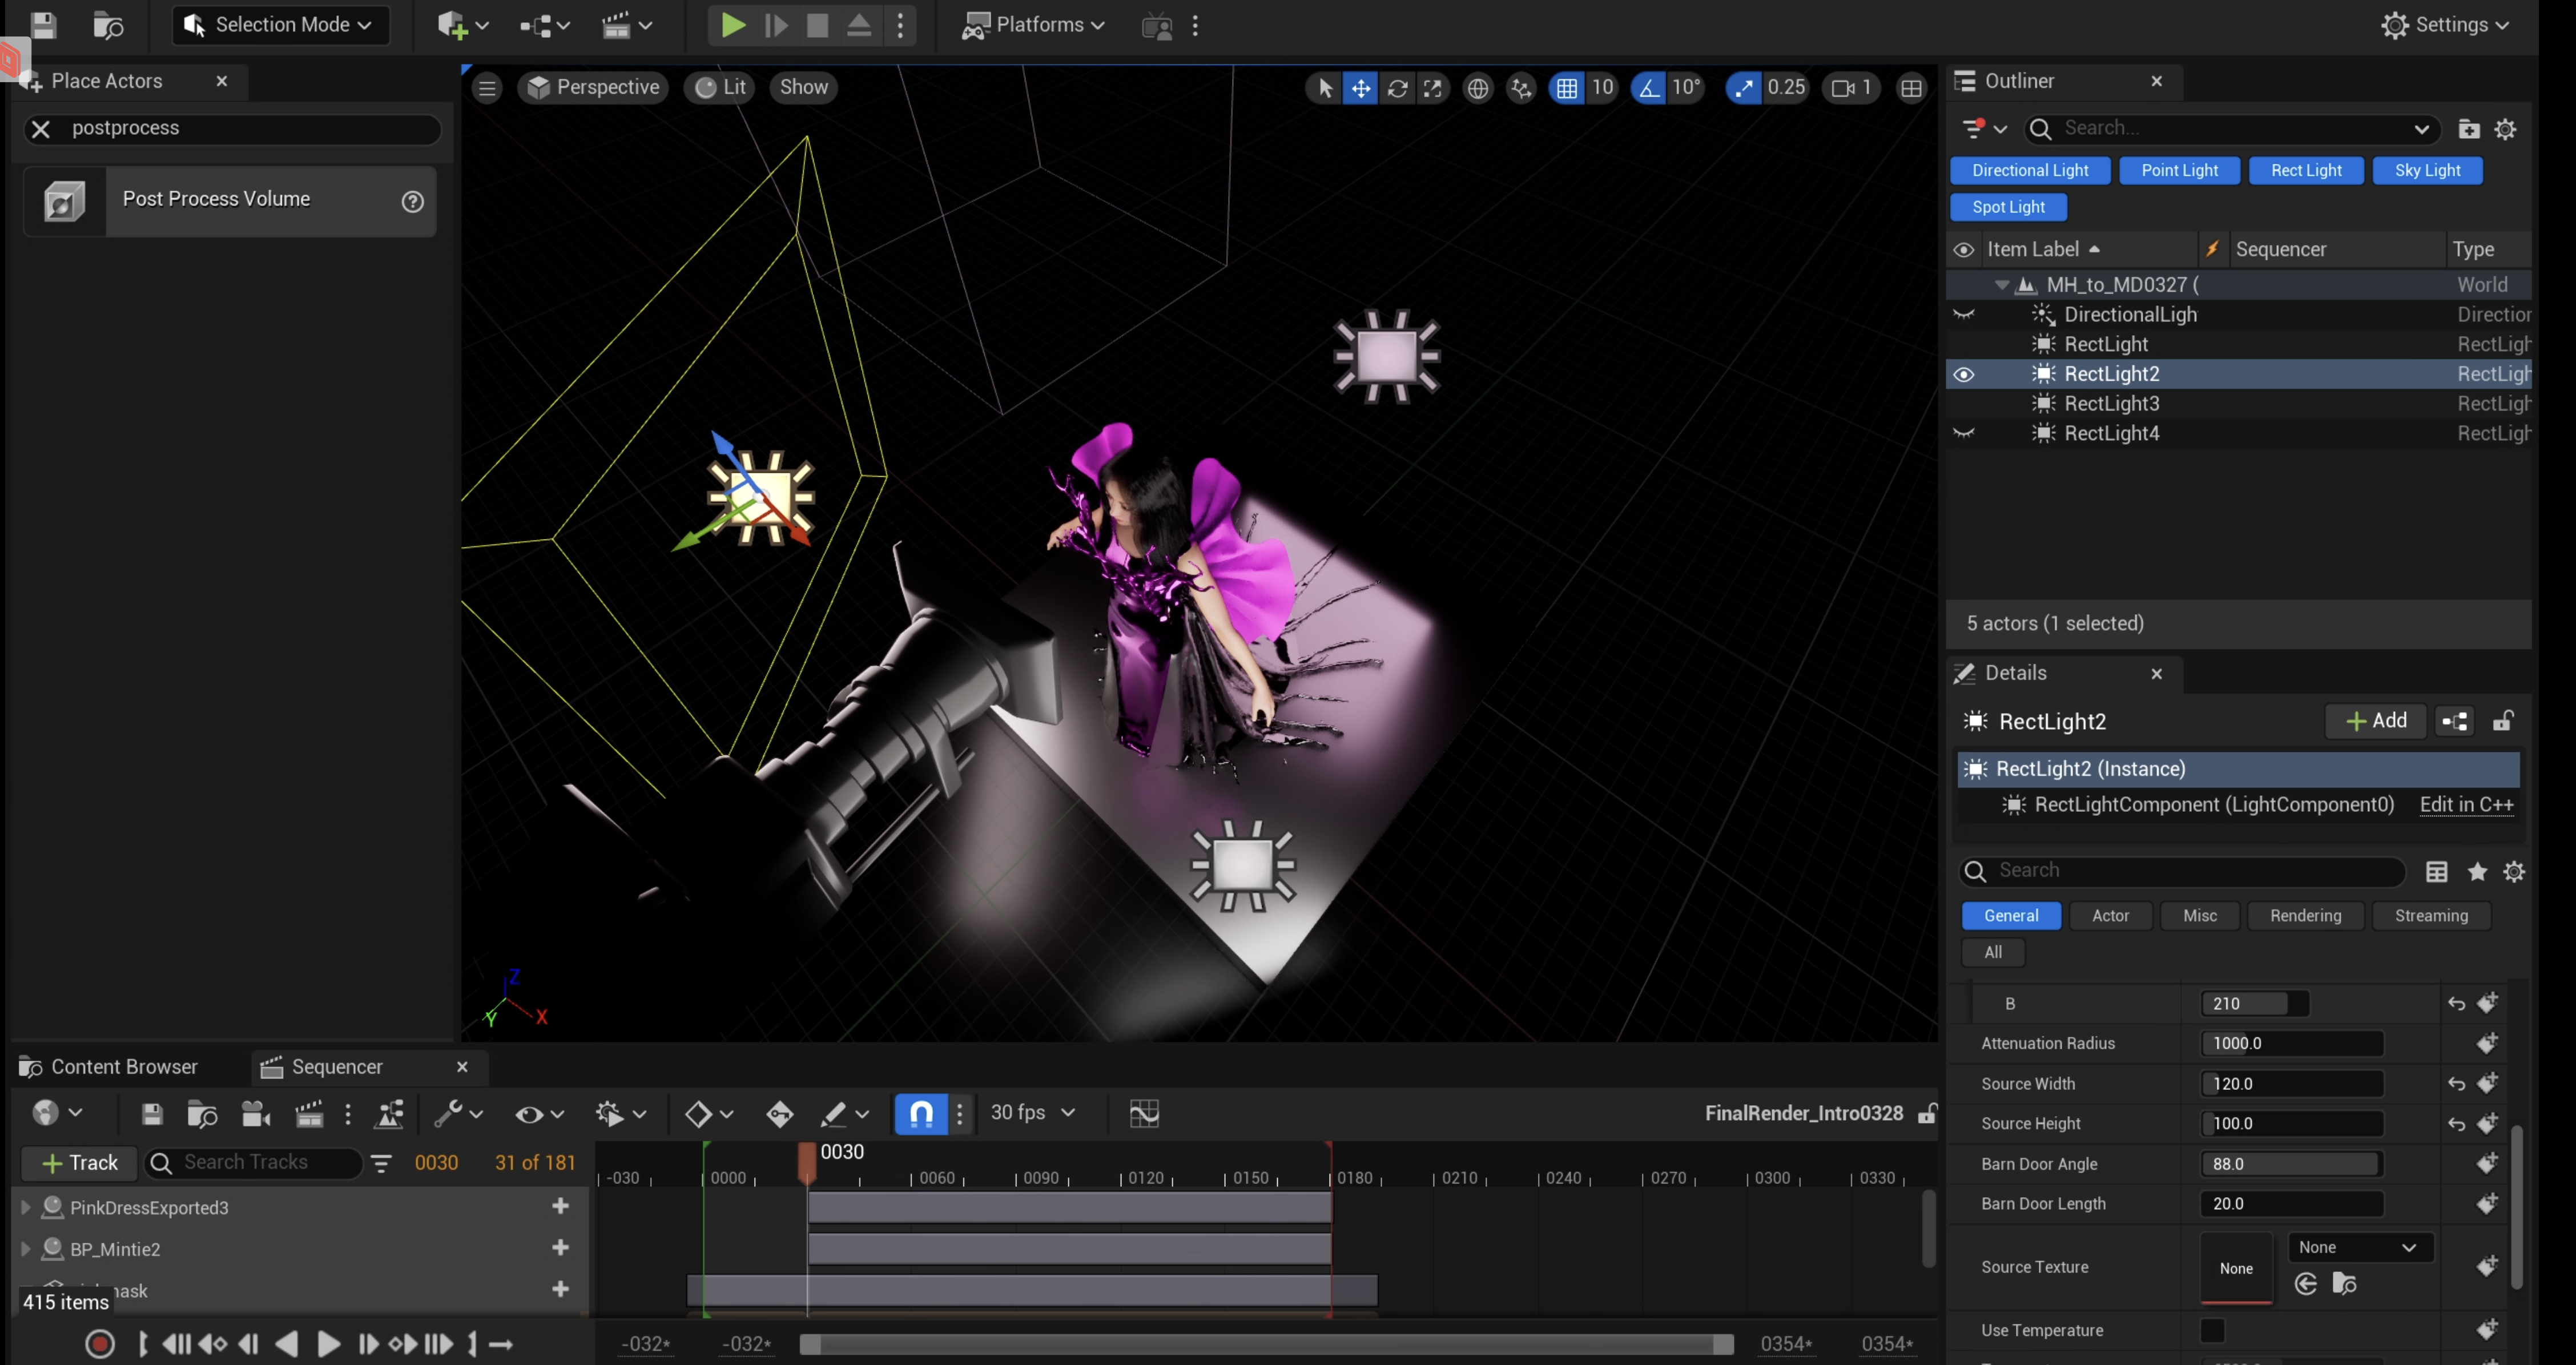Click the Details favorites star icon

(2477, 872)
